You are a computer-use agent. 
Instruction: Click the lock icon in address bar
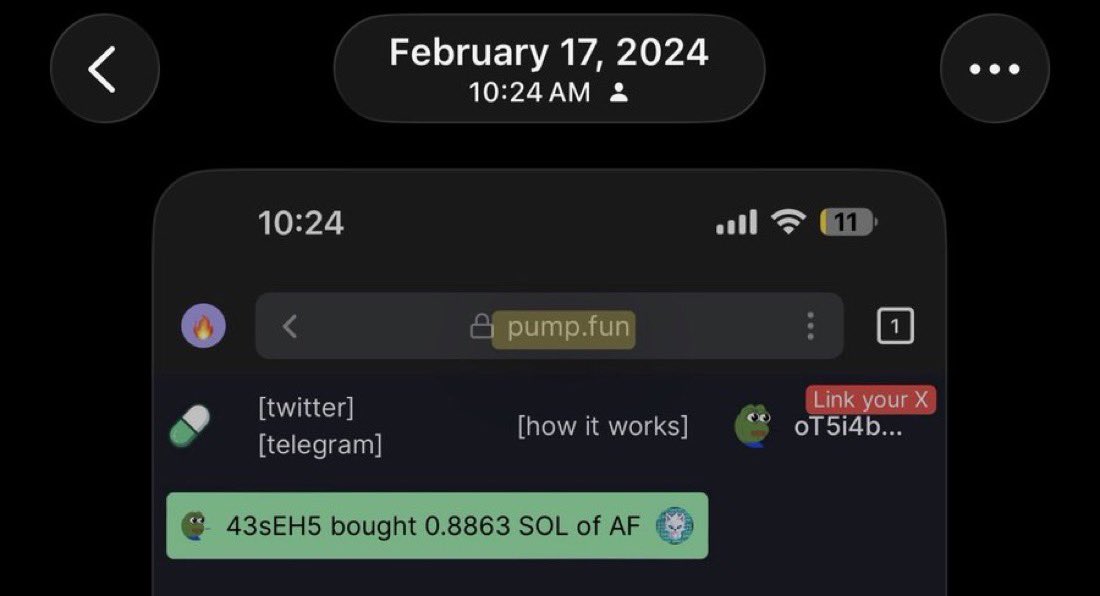(x=481, y=326)
